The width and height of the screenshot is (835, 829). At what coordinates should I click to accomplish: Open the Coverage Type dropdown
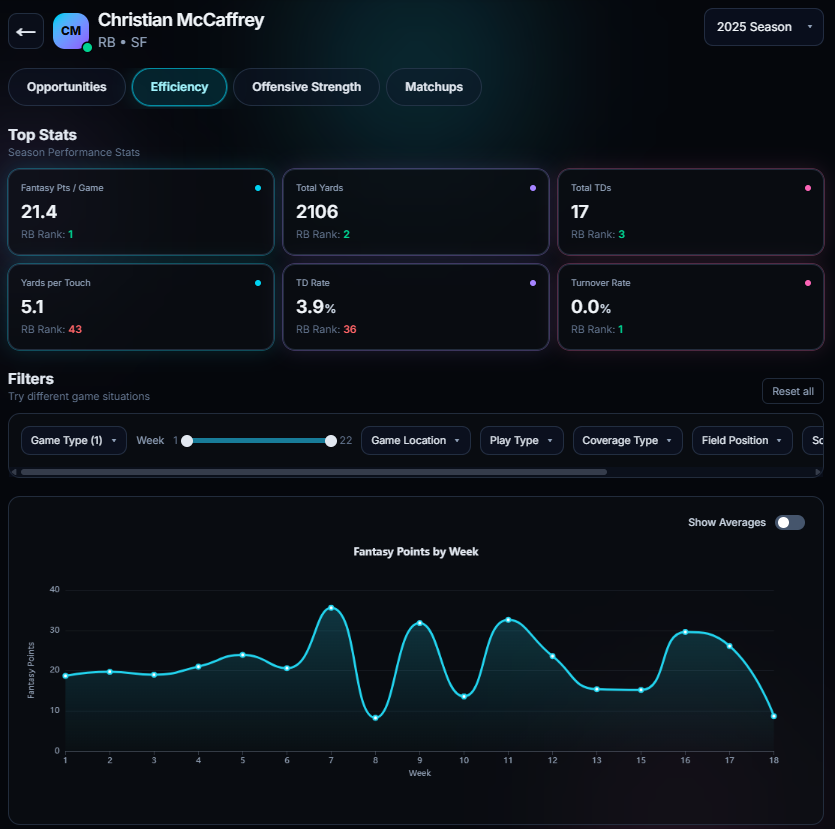627,440
